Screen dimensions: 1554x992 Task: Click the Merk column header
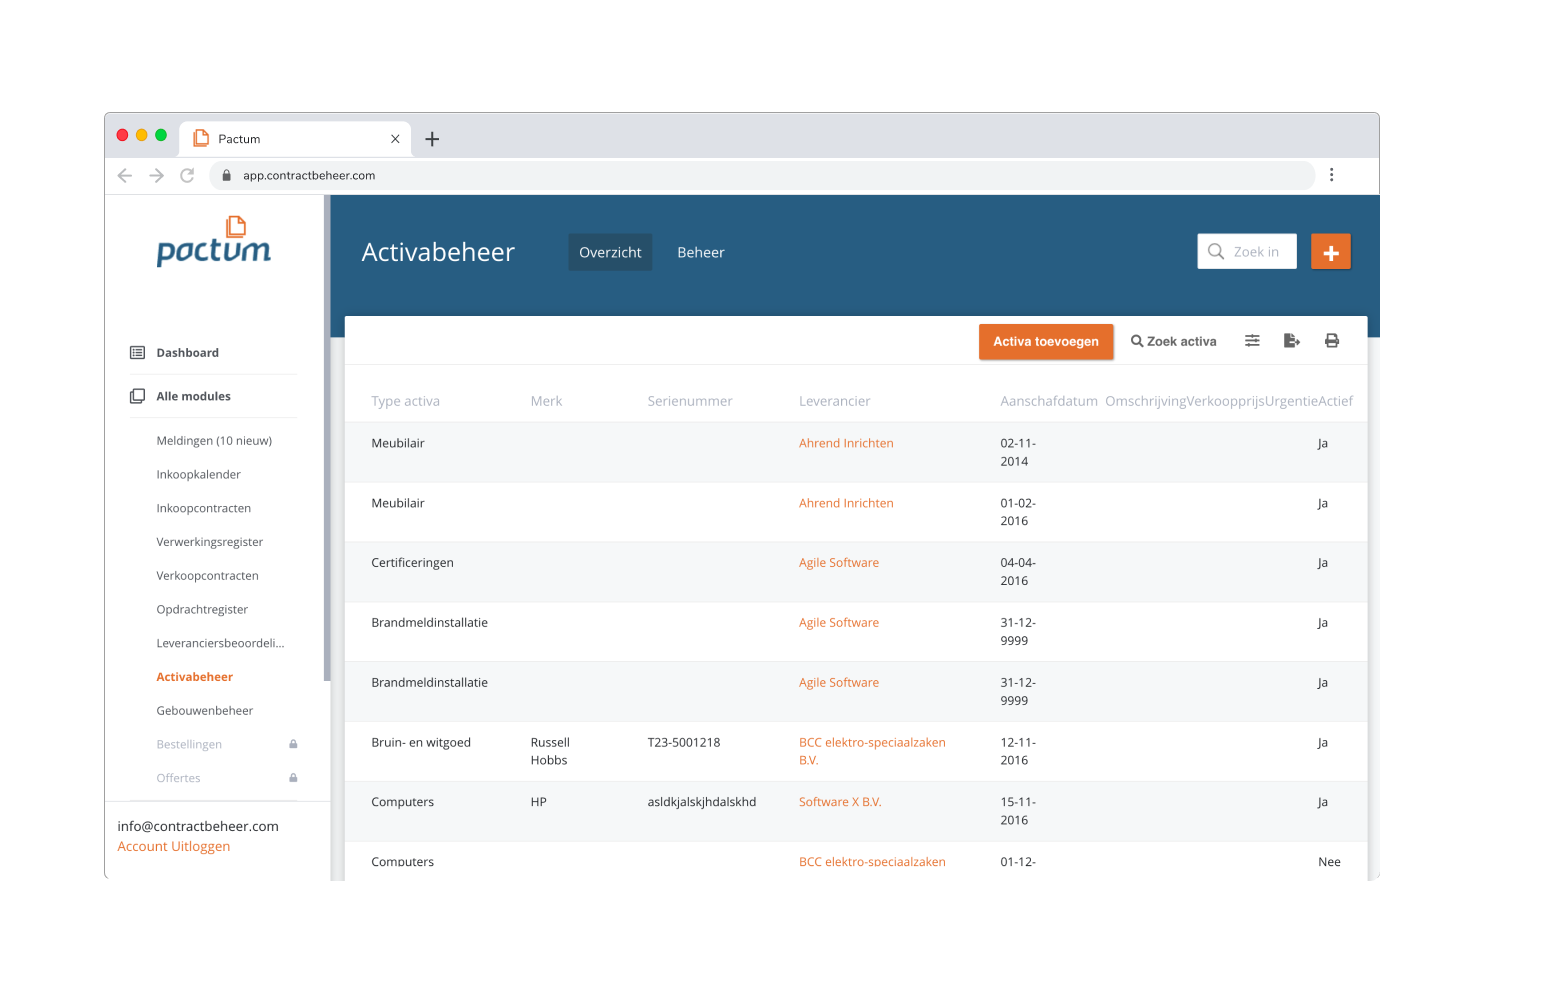tap(546, 401)
